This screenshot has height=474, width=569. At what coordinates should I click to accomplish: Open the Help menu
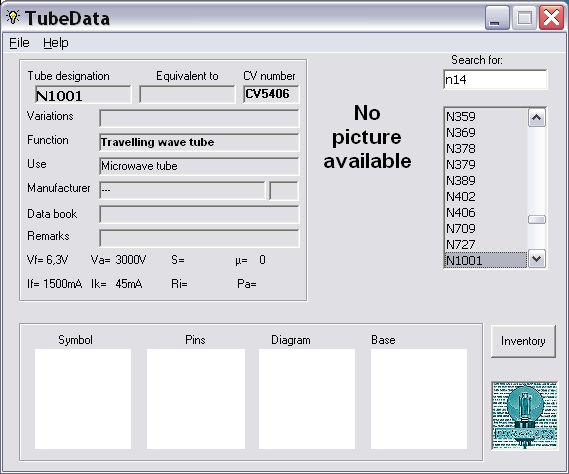(56, 43)
